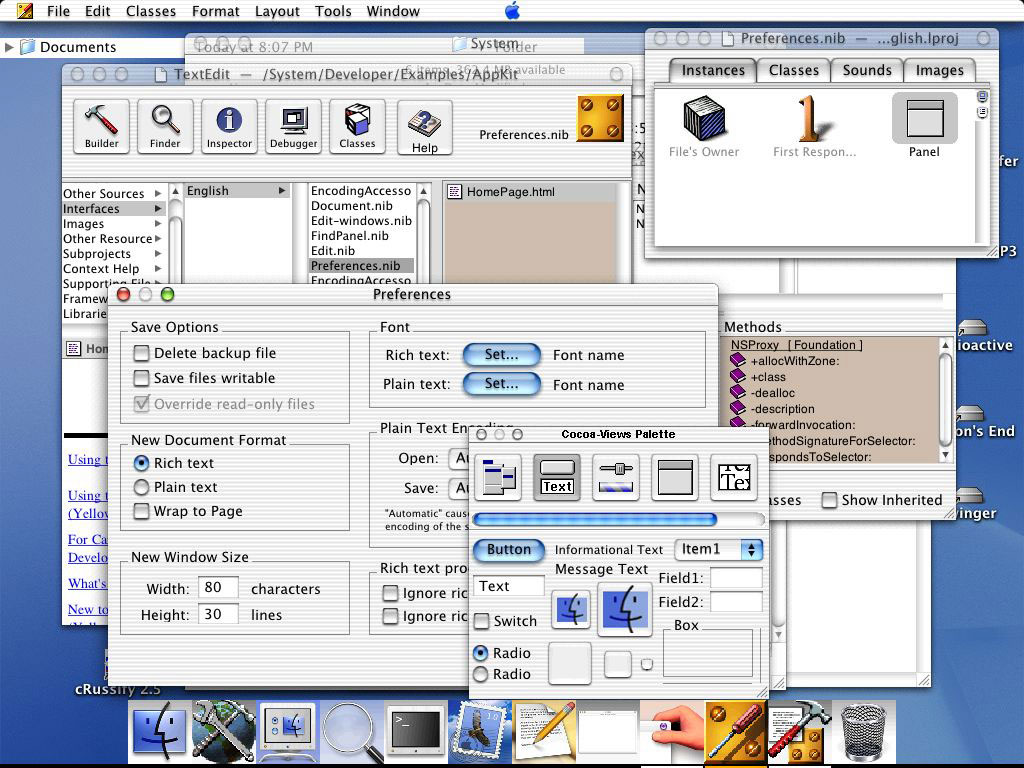Select the first Radio in palette
The image size is (1024, 768).
tap(481, 652)
